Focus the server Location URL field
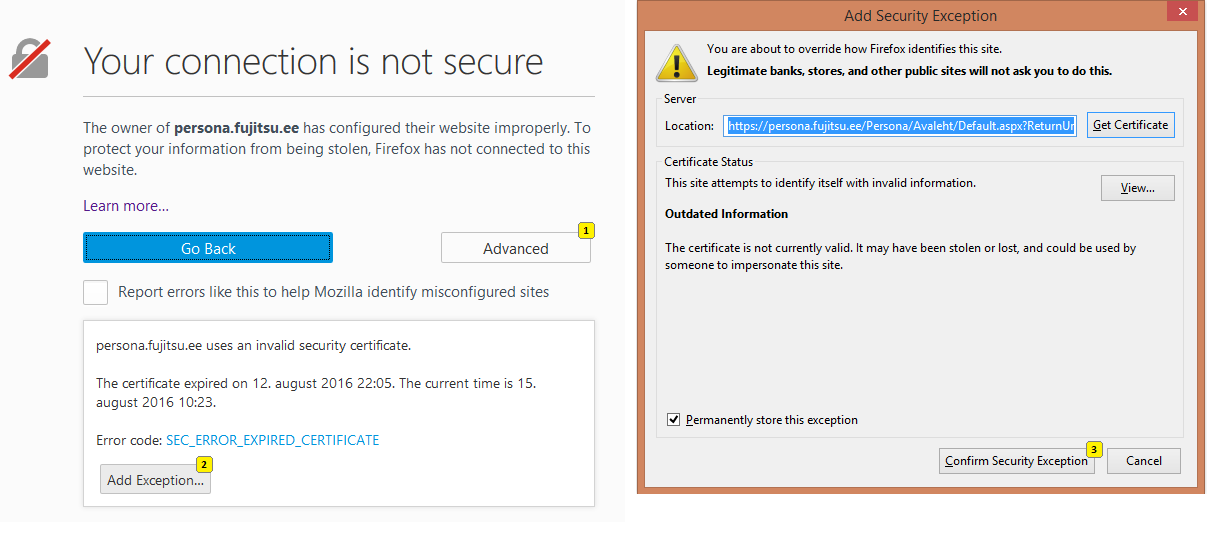The height and width of the screenshot is (542, 1208). click(900, 126)
